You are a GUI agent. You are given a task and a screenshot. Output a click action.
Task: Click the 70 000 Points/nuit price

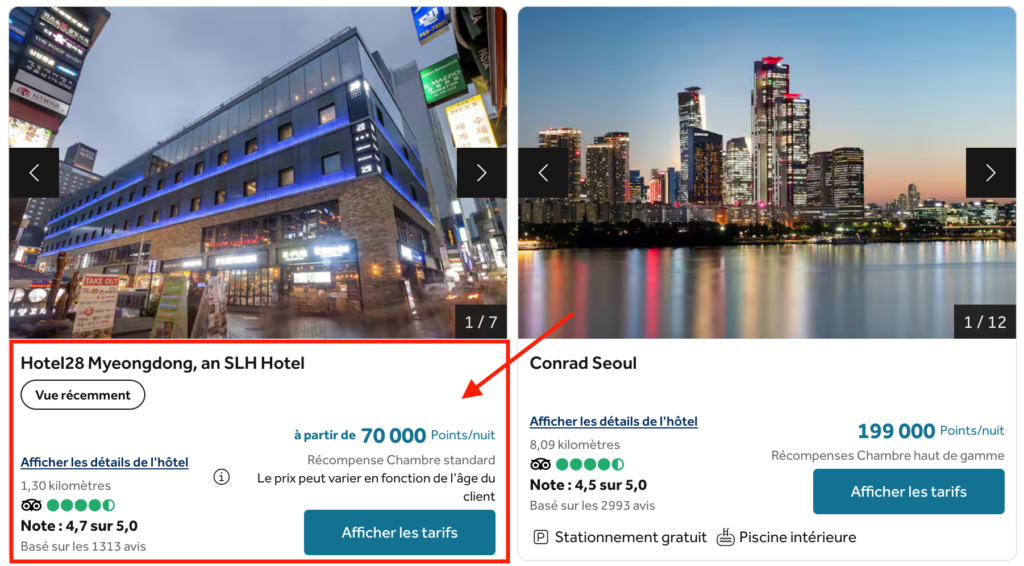pyautogui.click(x=428, y=435)
